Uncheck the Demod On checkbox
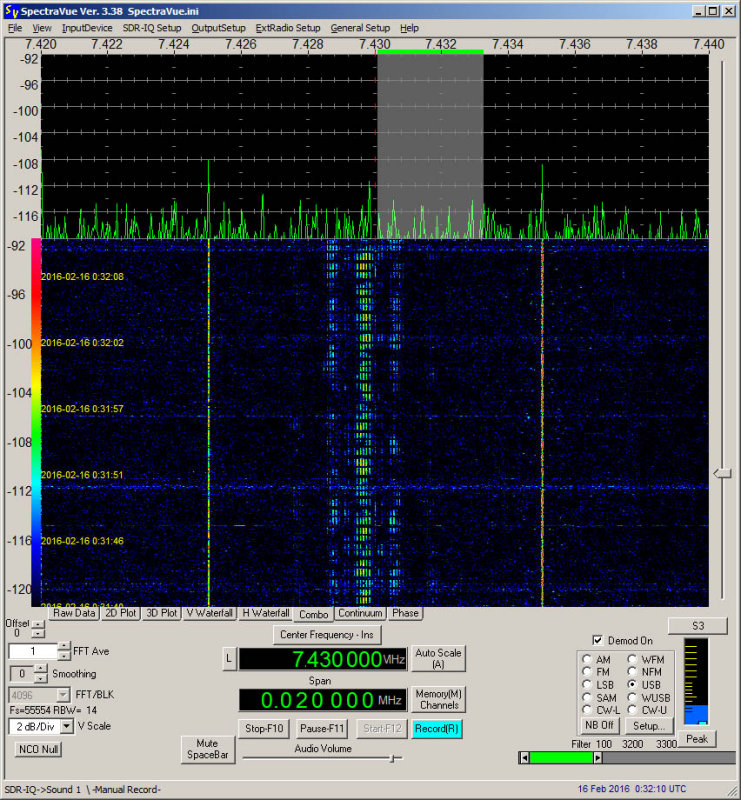The width and height of the screenshot is (741, 800). 598,640
